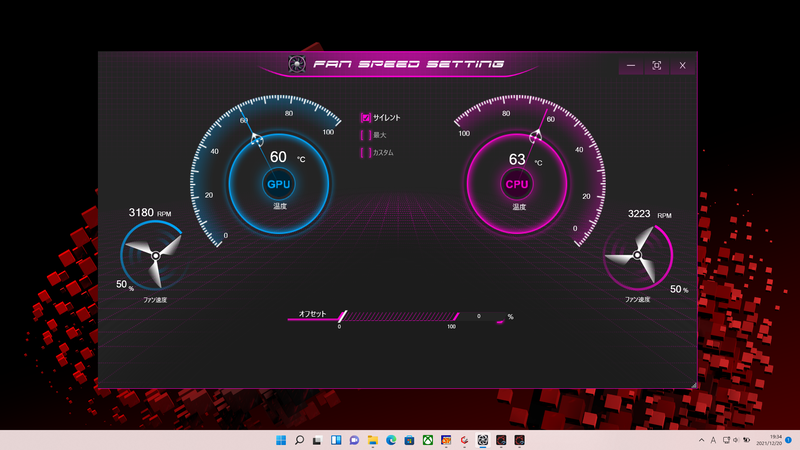Image resolution: width=800 pixels, height=450 pixels.
Task: Minimize the Fan Speed Setting window
Action: (x=631, y=65)
